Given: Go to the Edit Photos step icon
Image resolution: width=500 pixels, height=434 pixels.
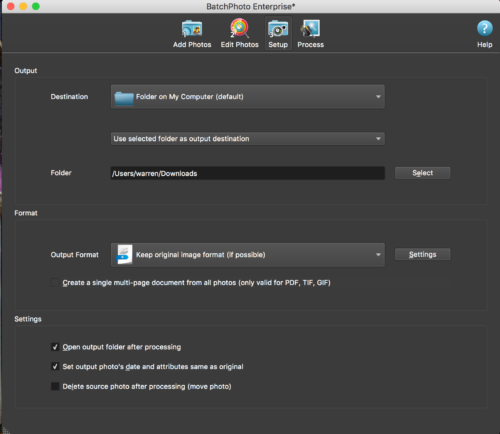Looking at the screenshot, I should [239, 28].
